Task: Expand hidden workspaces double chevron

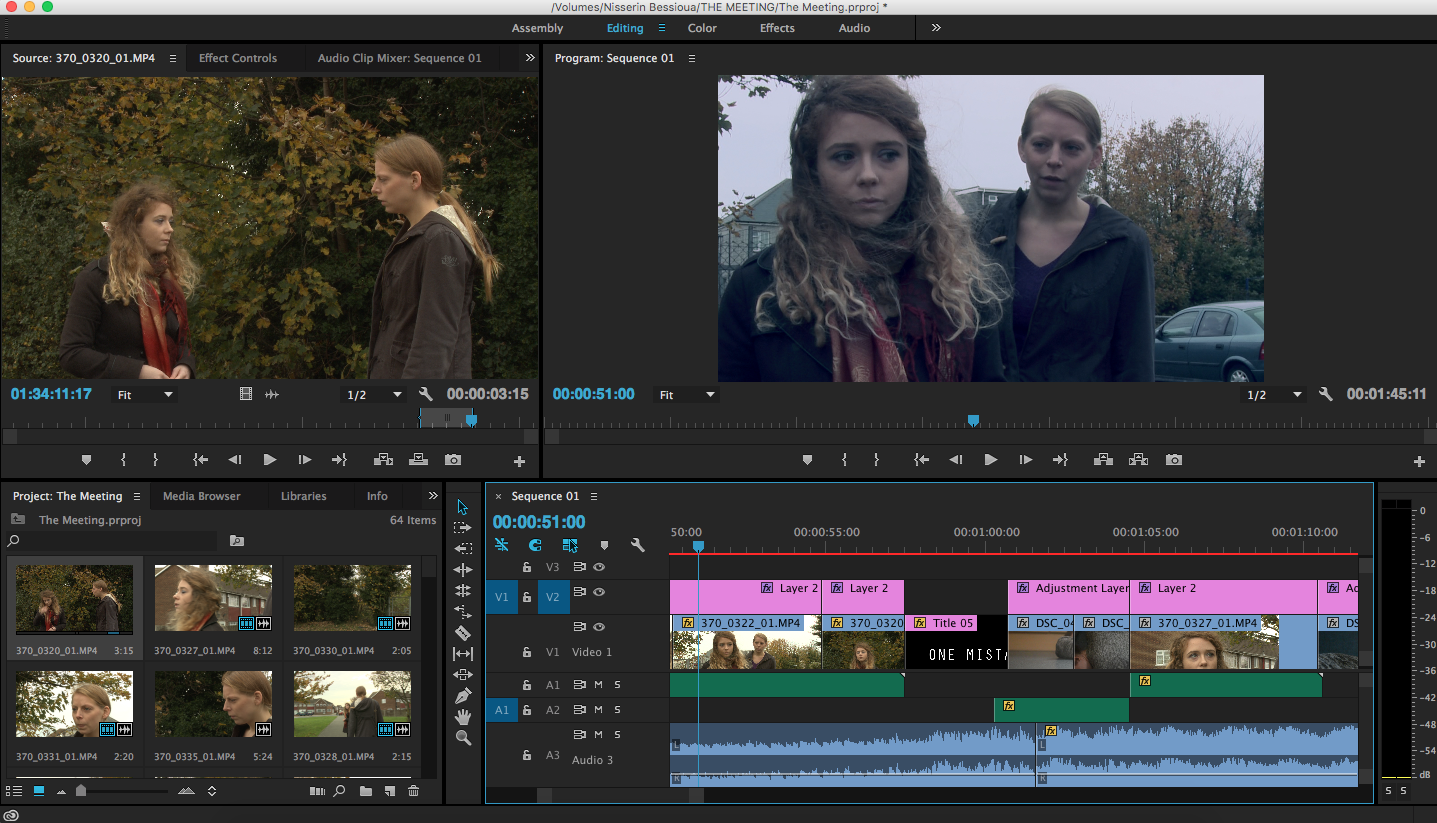Action: 936,28
